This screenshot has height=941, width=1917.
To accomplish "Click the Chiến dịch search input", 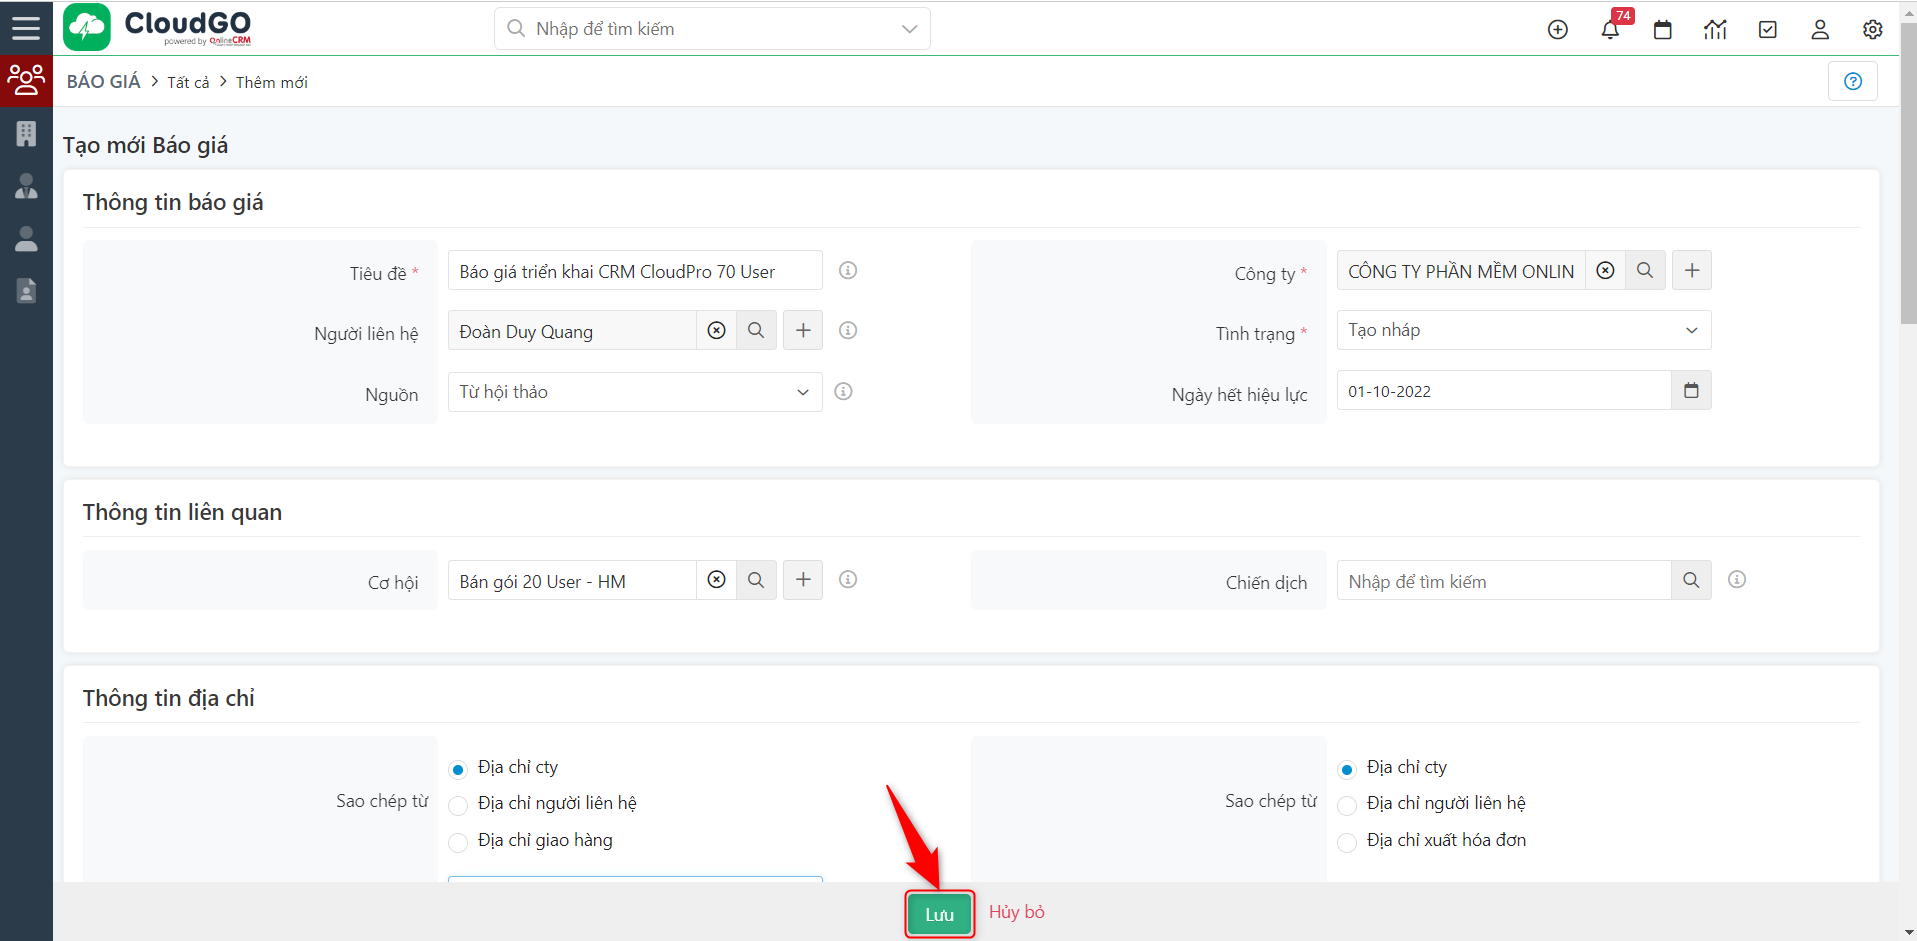I will 1503,581.
